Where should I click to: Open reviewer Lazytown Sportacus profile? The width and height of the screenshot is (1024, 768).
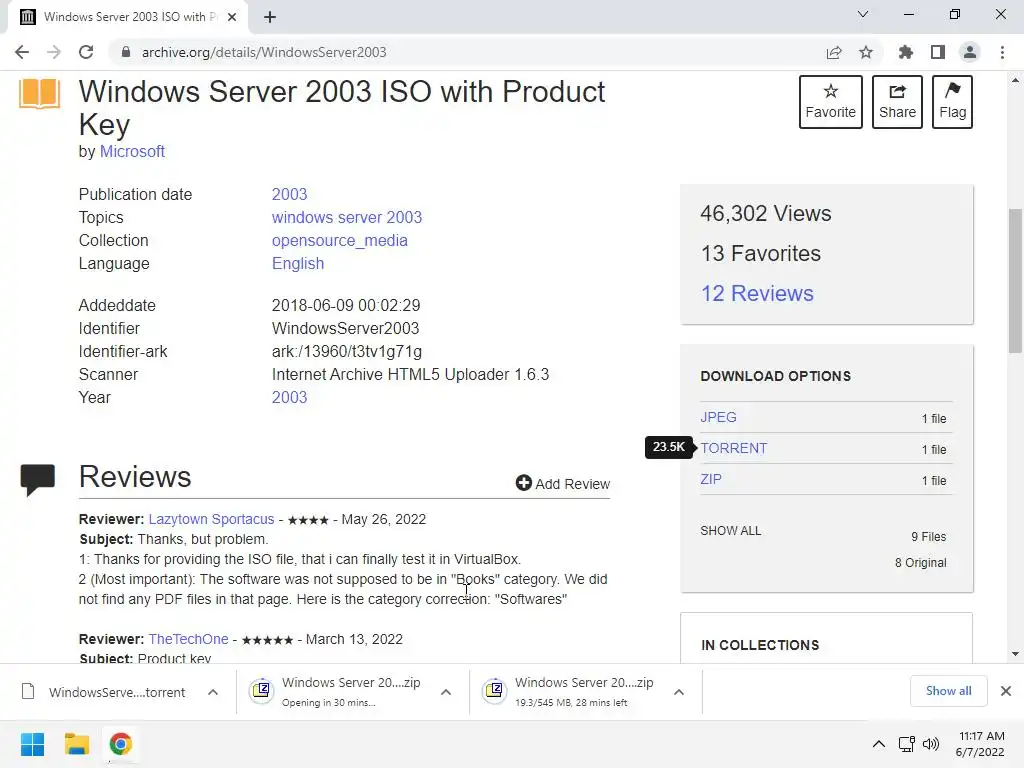pos(211,519)
